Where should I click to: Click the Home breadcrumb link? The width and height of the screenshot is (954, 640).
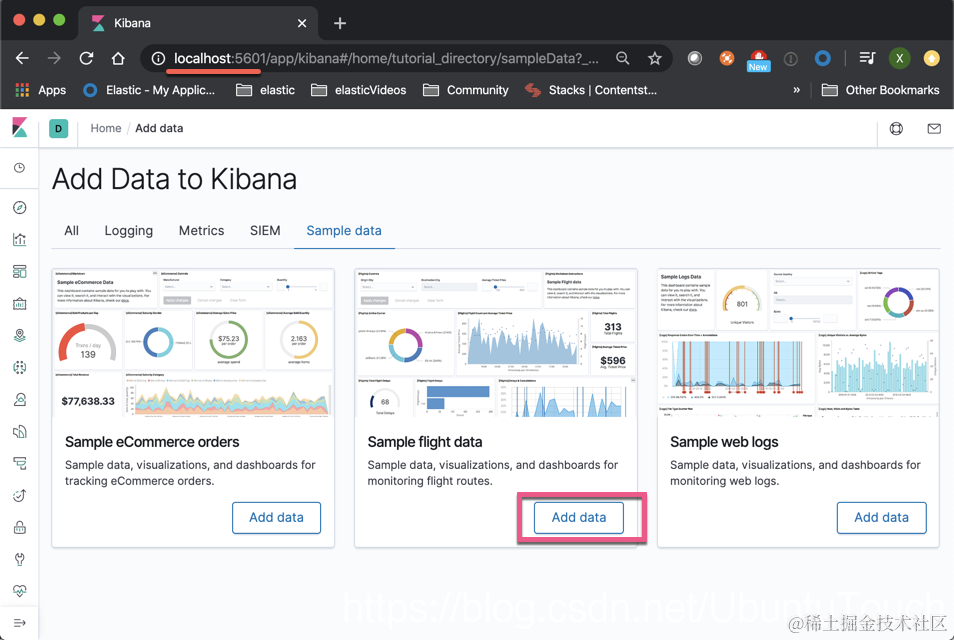coord(106,128)
